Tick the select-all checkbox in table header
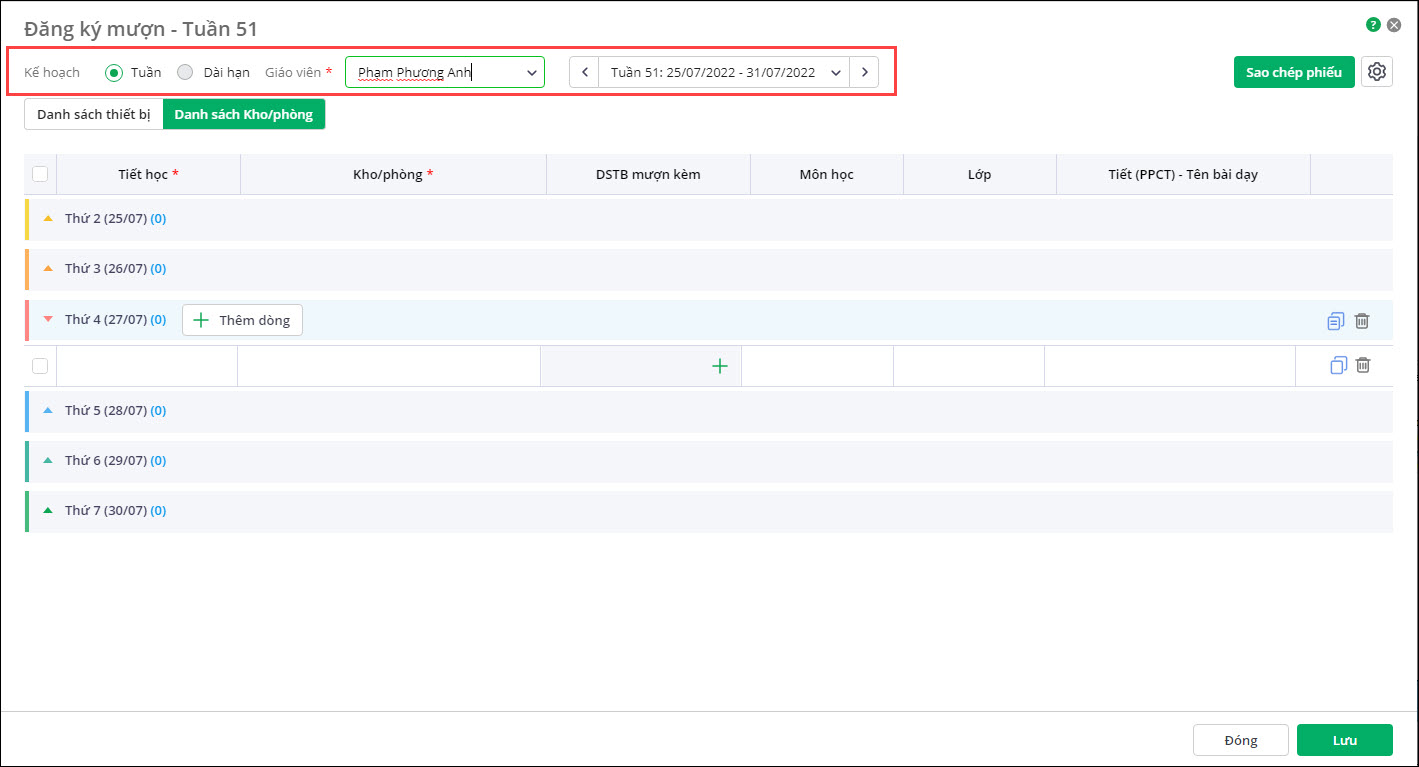Image resolution: width=1419 pixels, height=767 pixels. pyautogui.click(x=40, y=174)
